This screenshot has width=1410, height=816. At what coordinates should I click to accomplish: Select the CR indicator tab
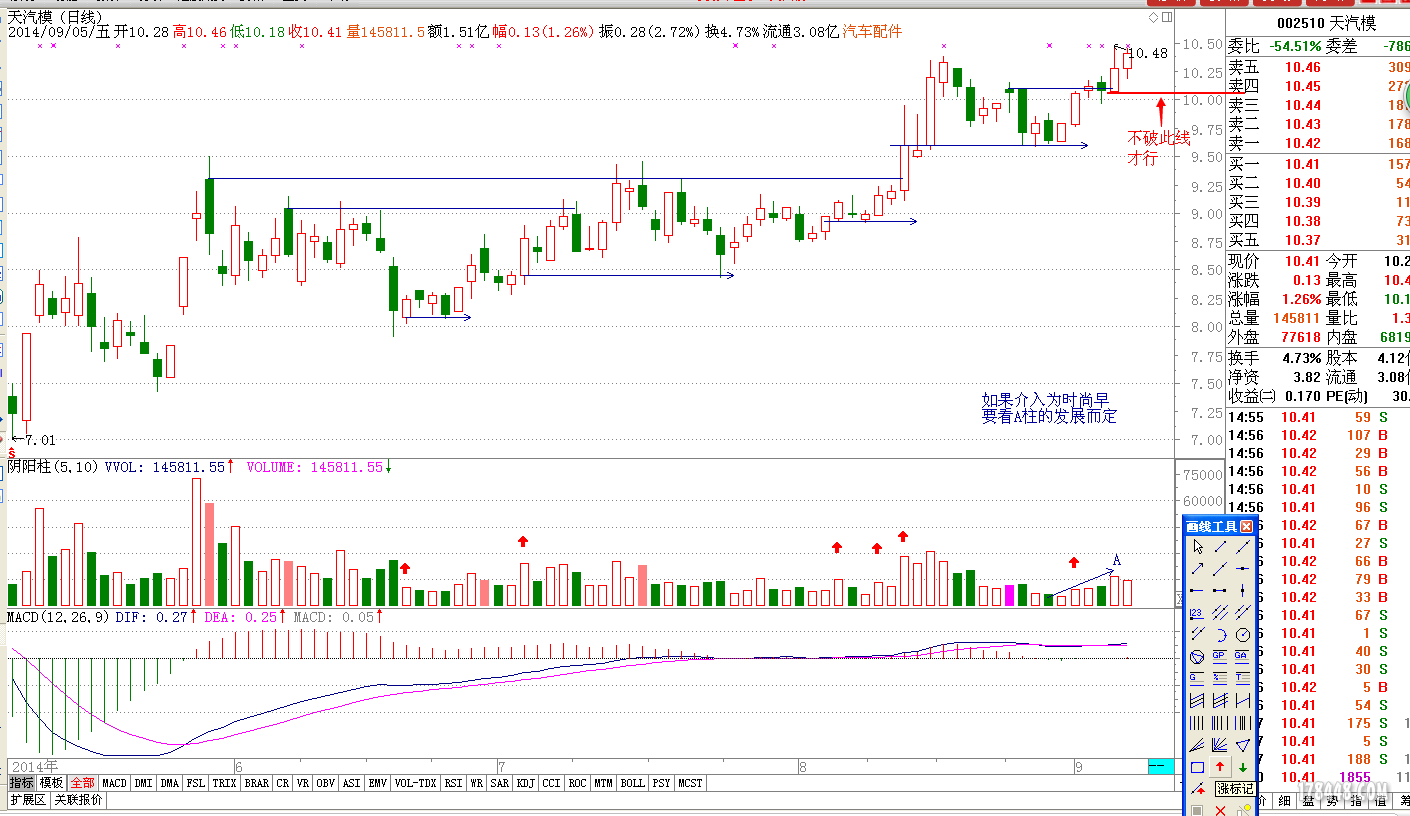pos(283,783)
